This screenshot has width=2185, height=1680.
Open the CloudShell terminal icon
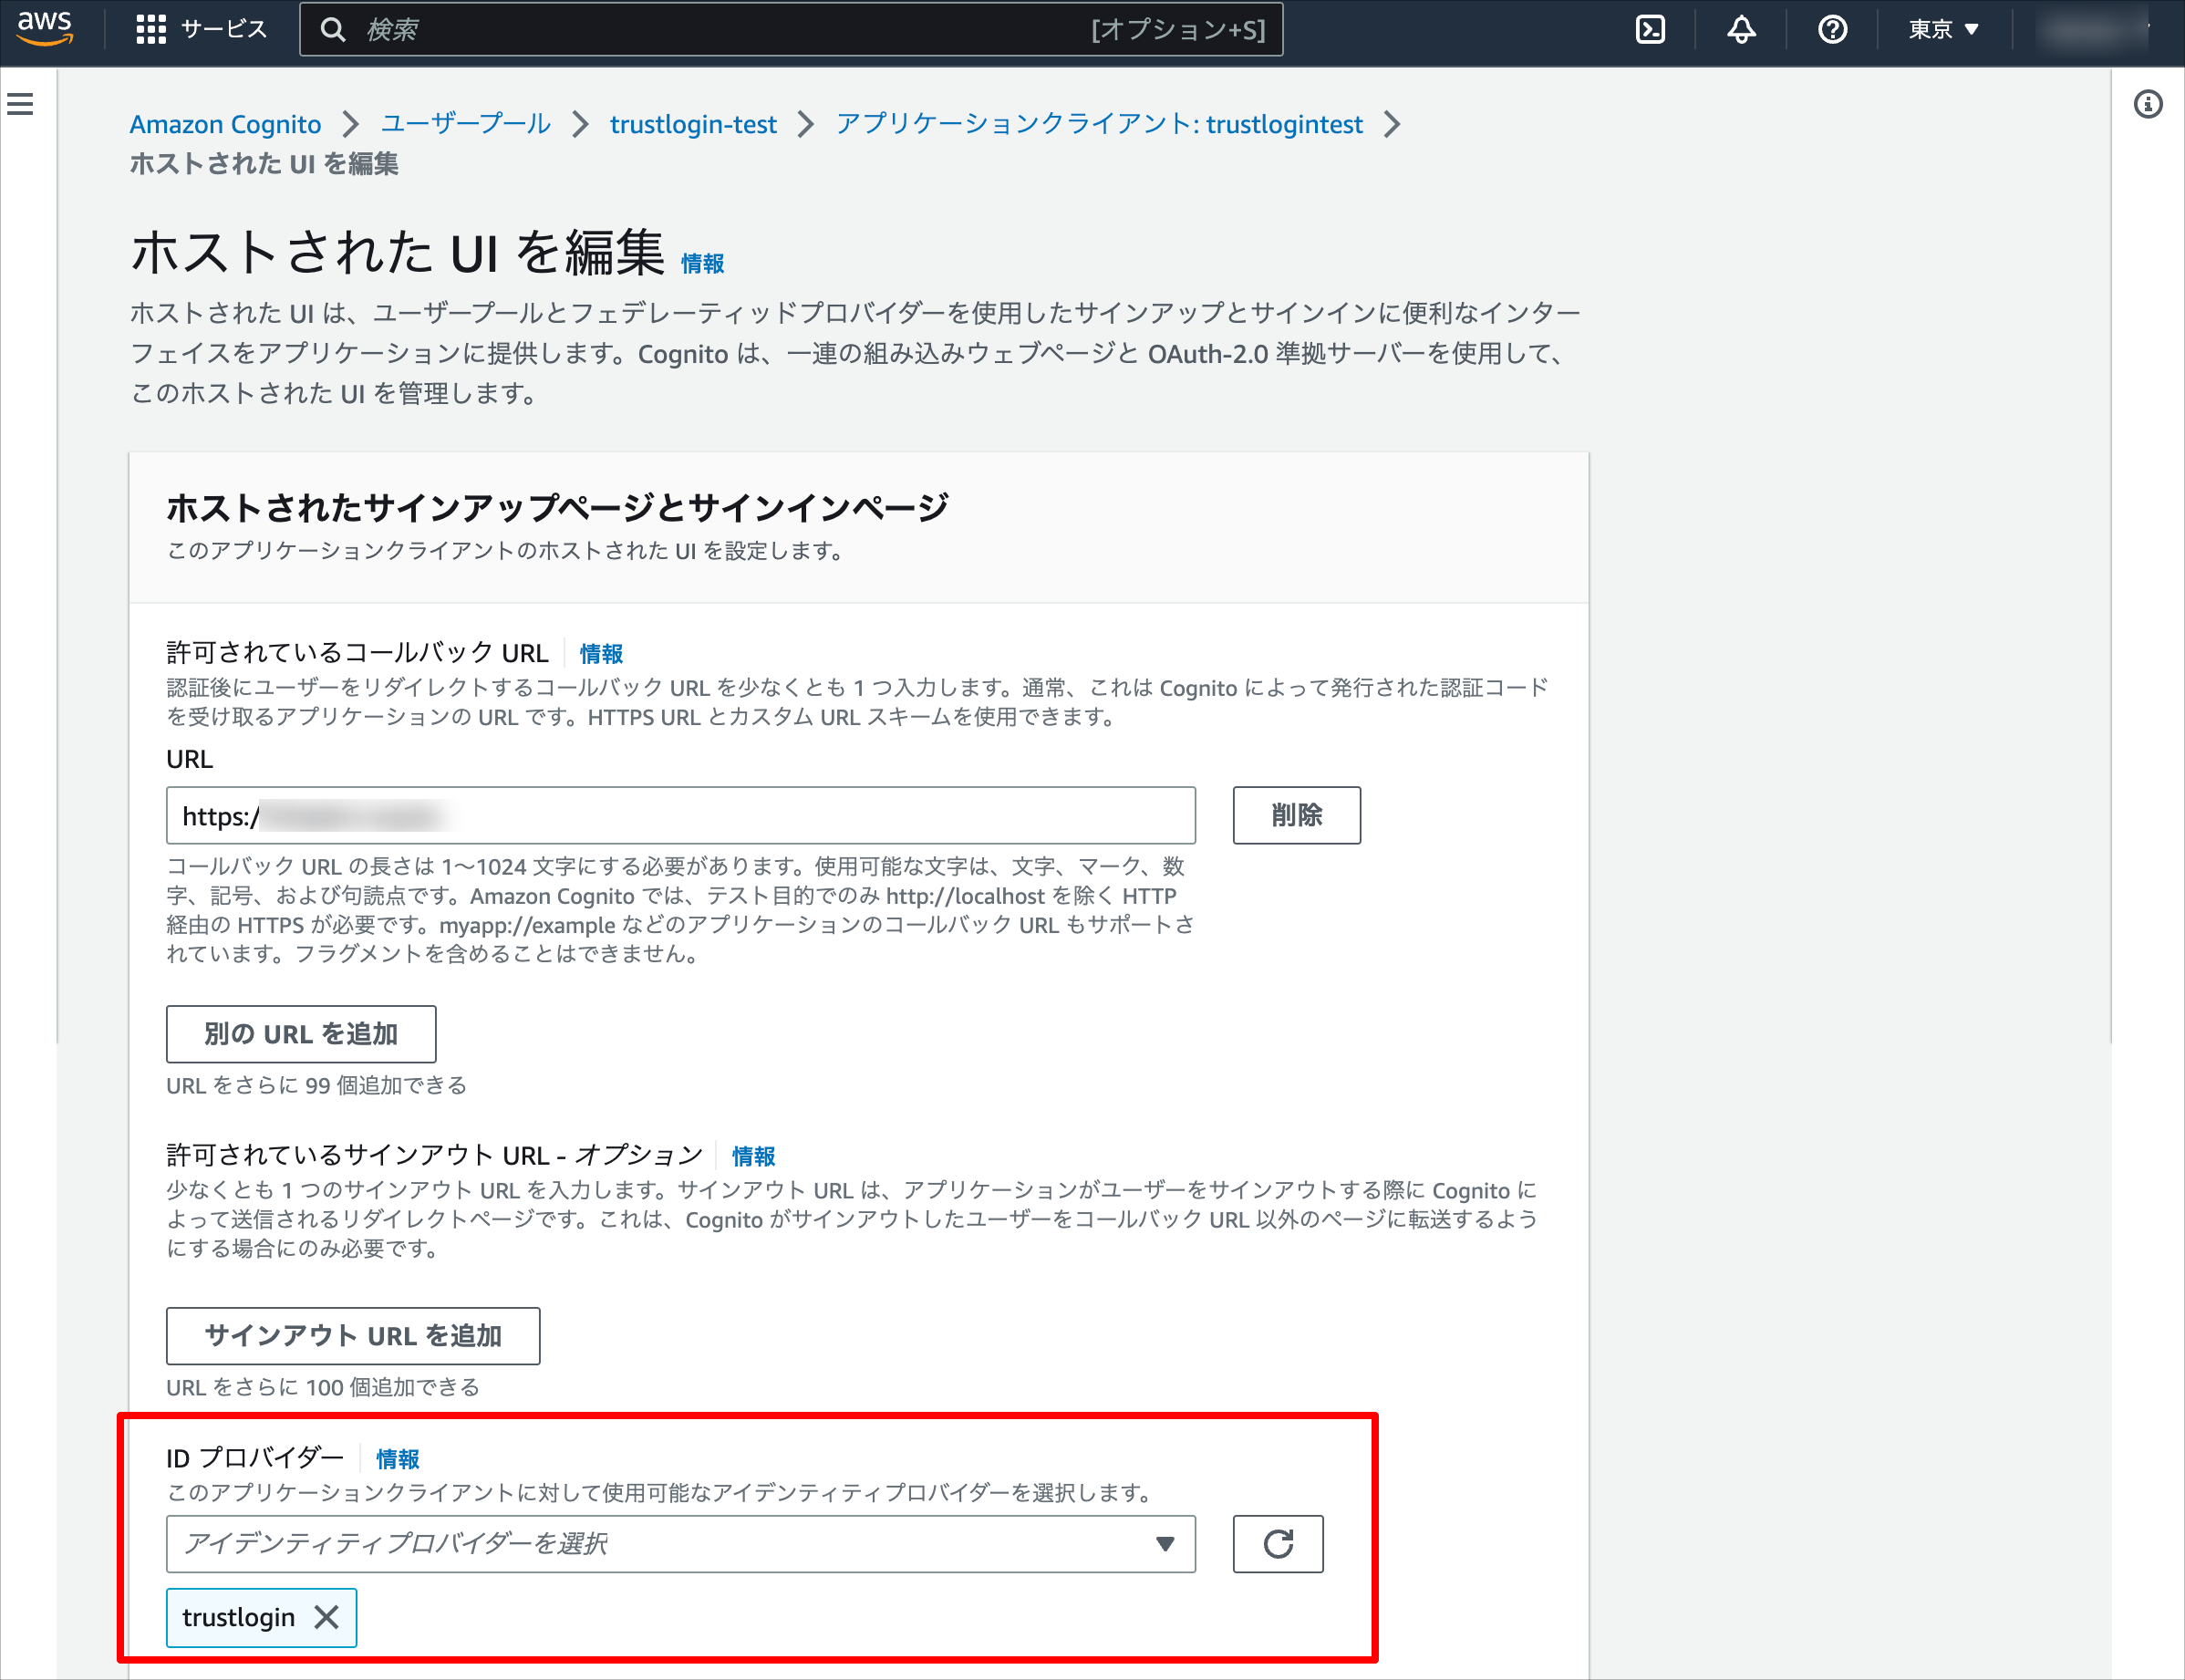[x=1650, y=30]
